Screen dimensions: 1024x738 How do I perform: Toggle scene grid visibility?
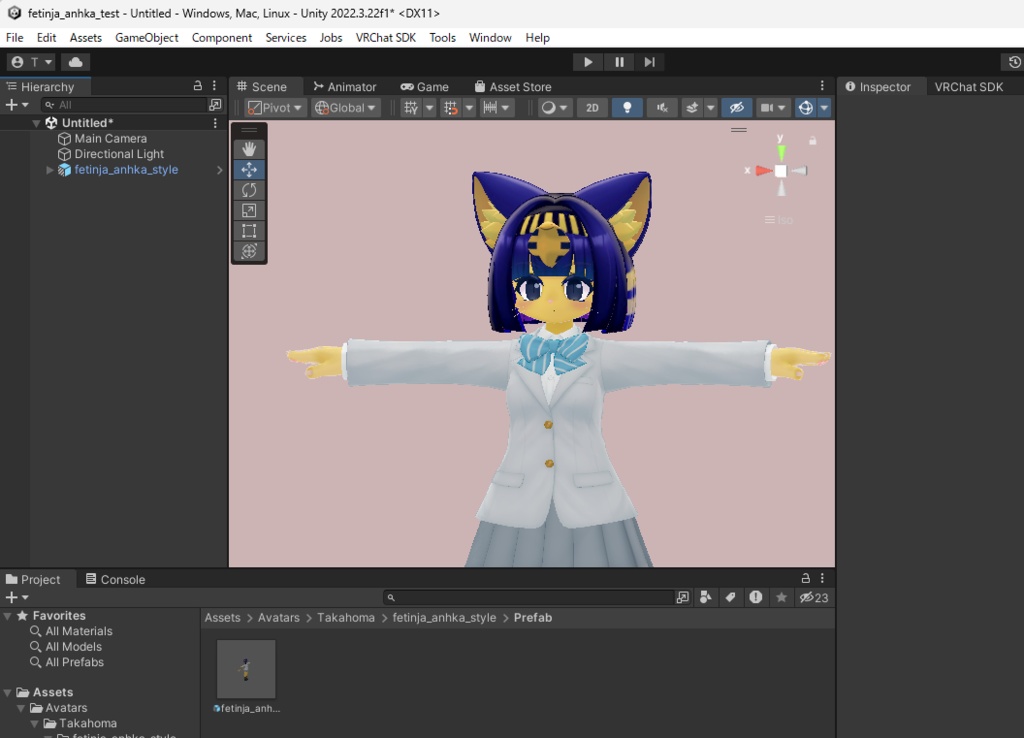411,108
